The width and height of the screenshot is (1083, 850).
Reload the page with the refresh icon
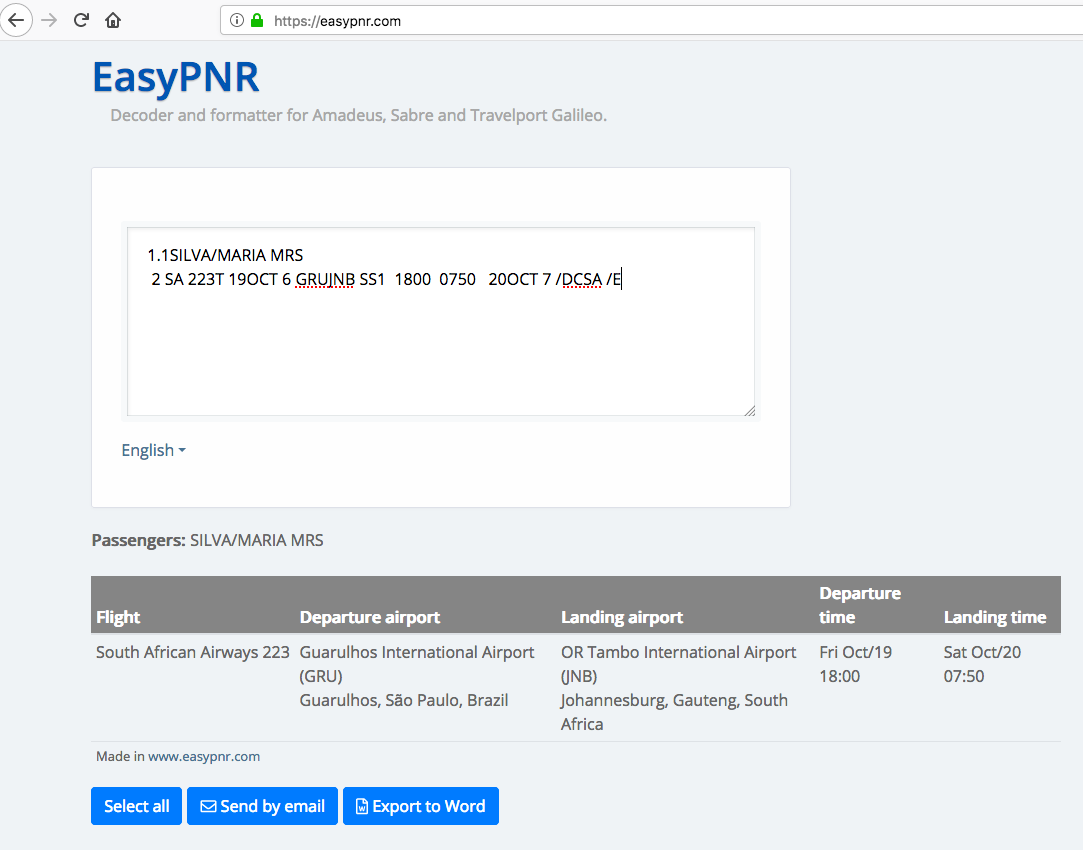tap(82, 20)
